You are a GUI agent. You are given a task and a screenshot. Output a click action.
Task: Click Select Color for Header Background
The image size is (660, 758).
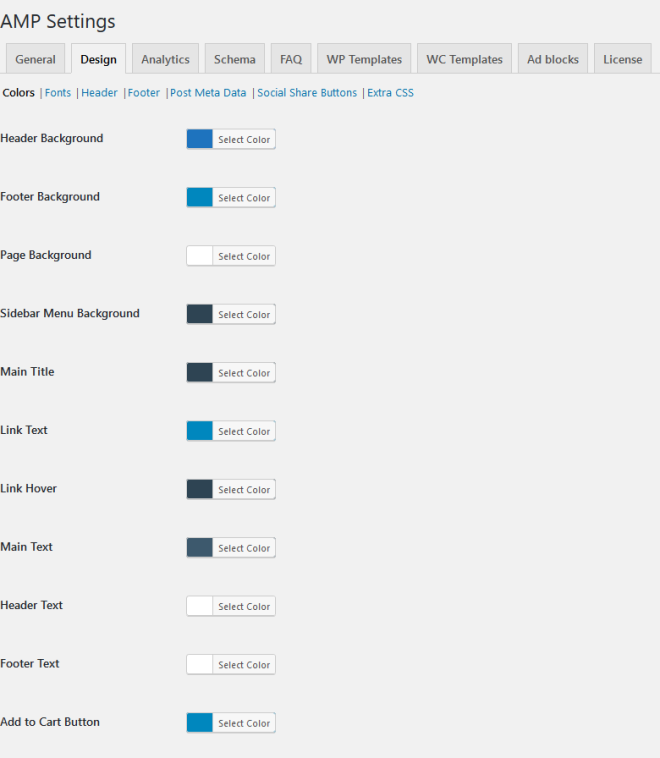[244, 139]
